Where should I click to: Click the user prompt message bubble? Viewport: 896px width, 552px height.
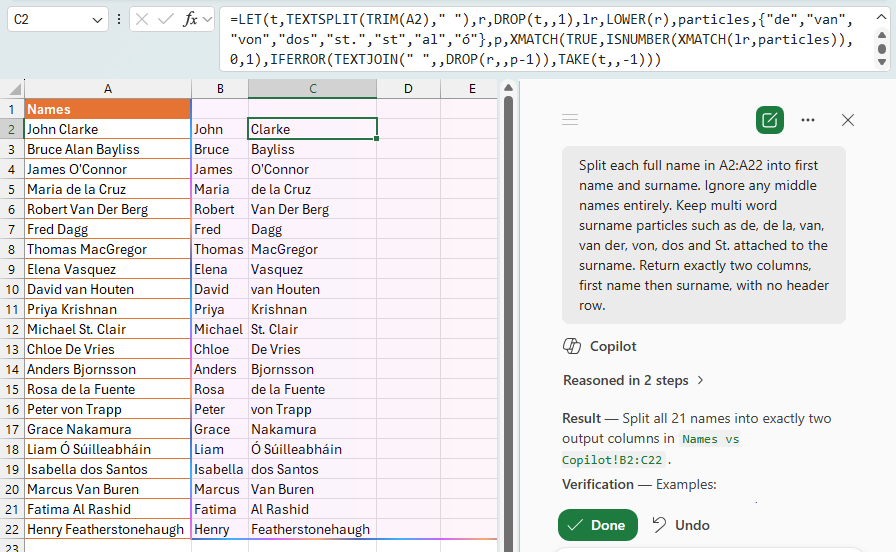(703, 235)
